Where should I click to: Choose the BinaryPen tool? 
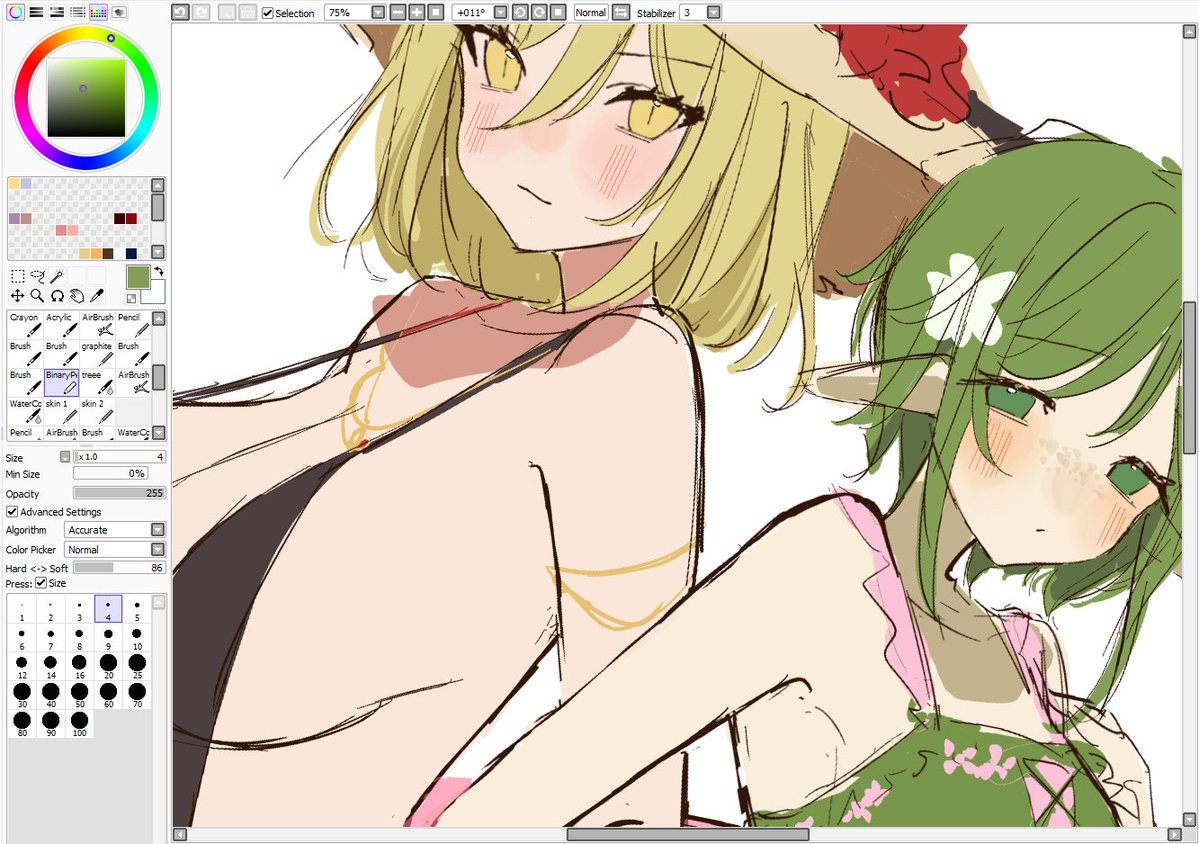tap(61, 382)
